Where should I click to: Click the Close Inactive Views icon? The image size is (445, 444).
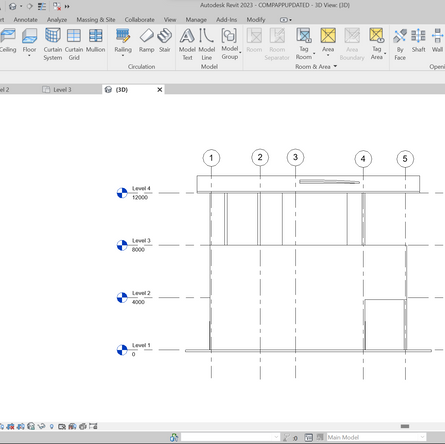coord(57,6)
